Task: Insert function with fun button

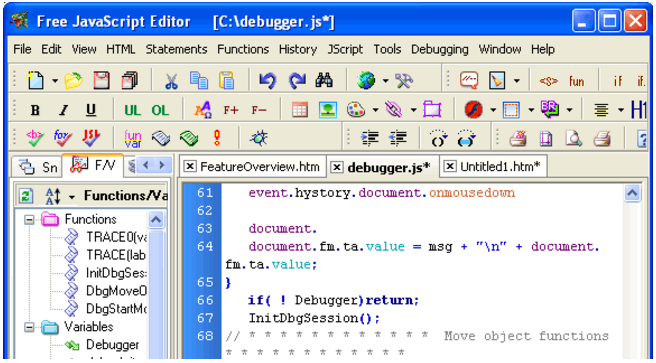Action: click(x=577, y=81)
